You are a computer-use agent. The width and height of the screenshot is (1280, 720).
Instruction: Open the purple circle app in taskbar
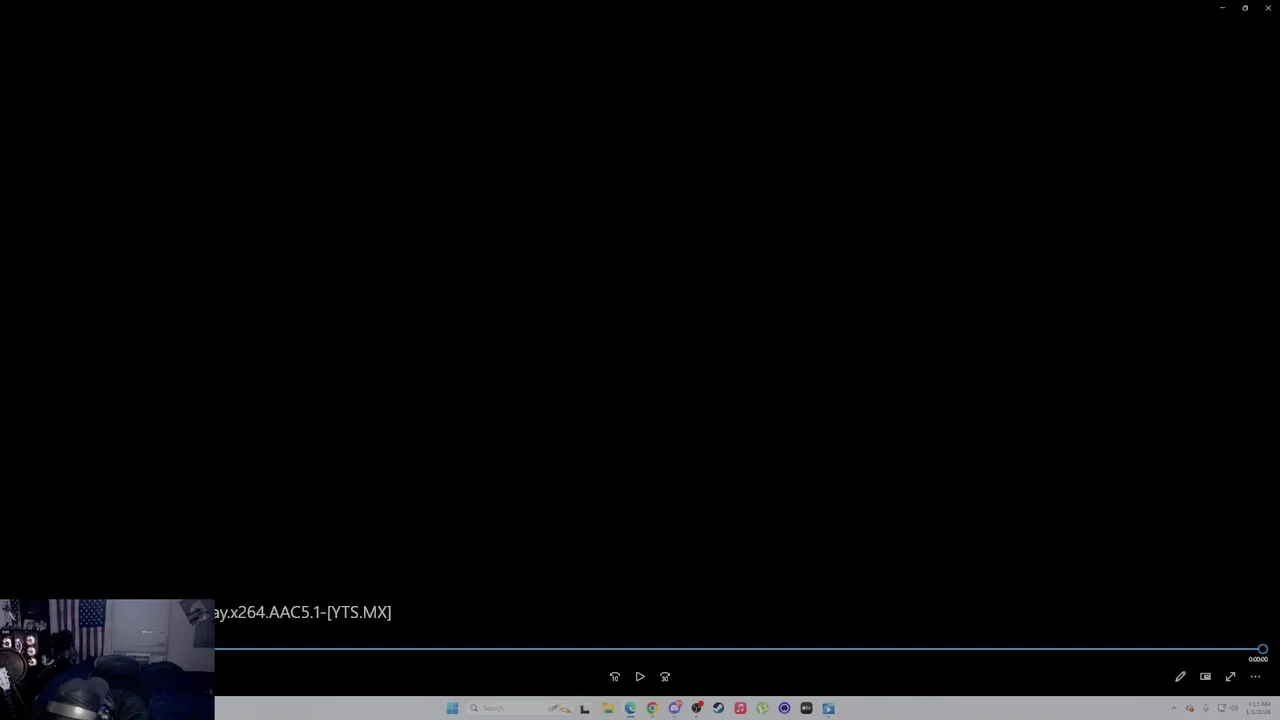click(784, 708)
